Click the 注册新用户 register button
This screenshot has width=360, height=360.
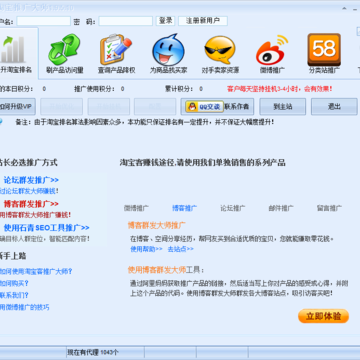coord(203,21)
